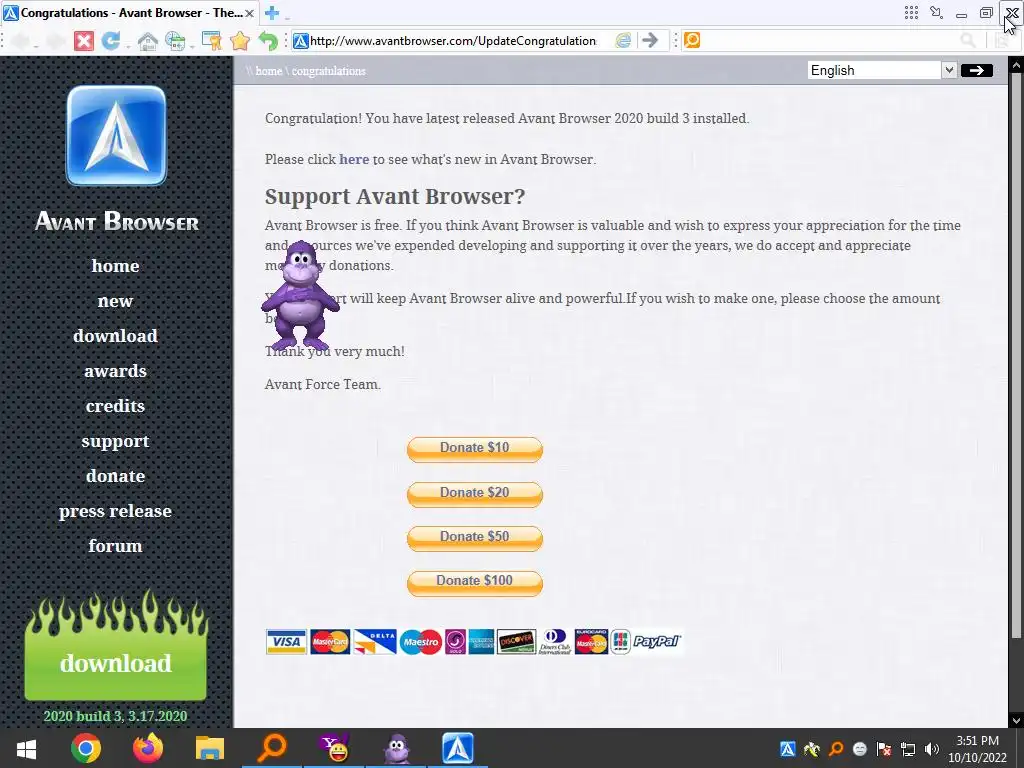Open the Windows Start button
The image size is (1024, 768).
[x=26, y=748]
